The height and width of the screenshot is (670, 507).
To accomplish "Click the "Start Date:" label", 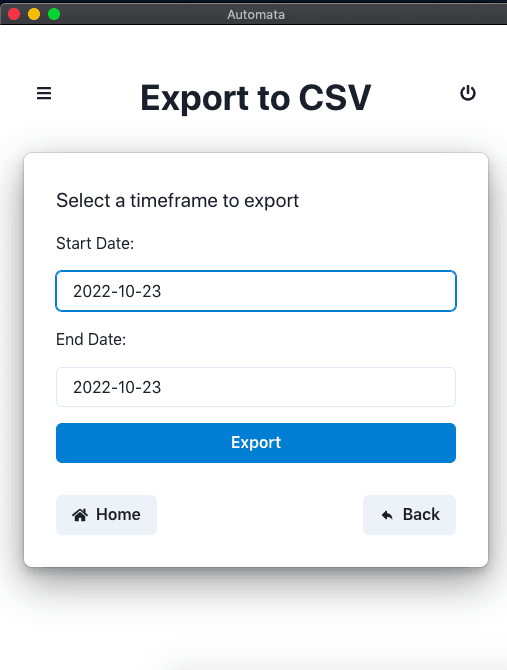I will (95, 243).
